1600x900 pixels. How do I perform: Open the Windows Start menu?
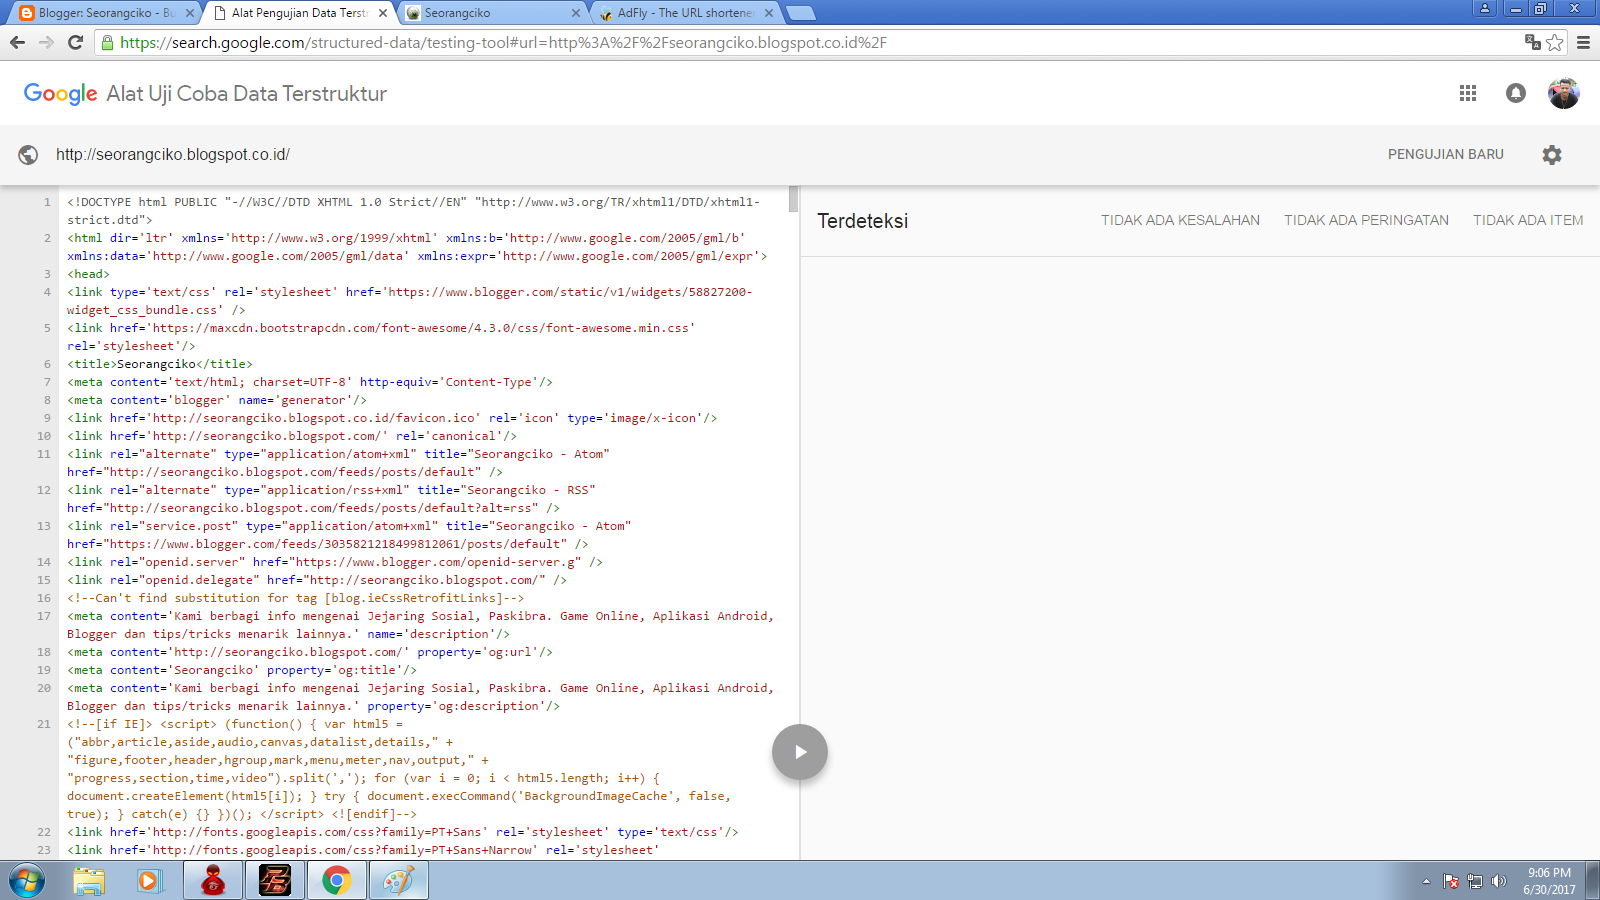coord(27,881)
